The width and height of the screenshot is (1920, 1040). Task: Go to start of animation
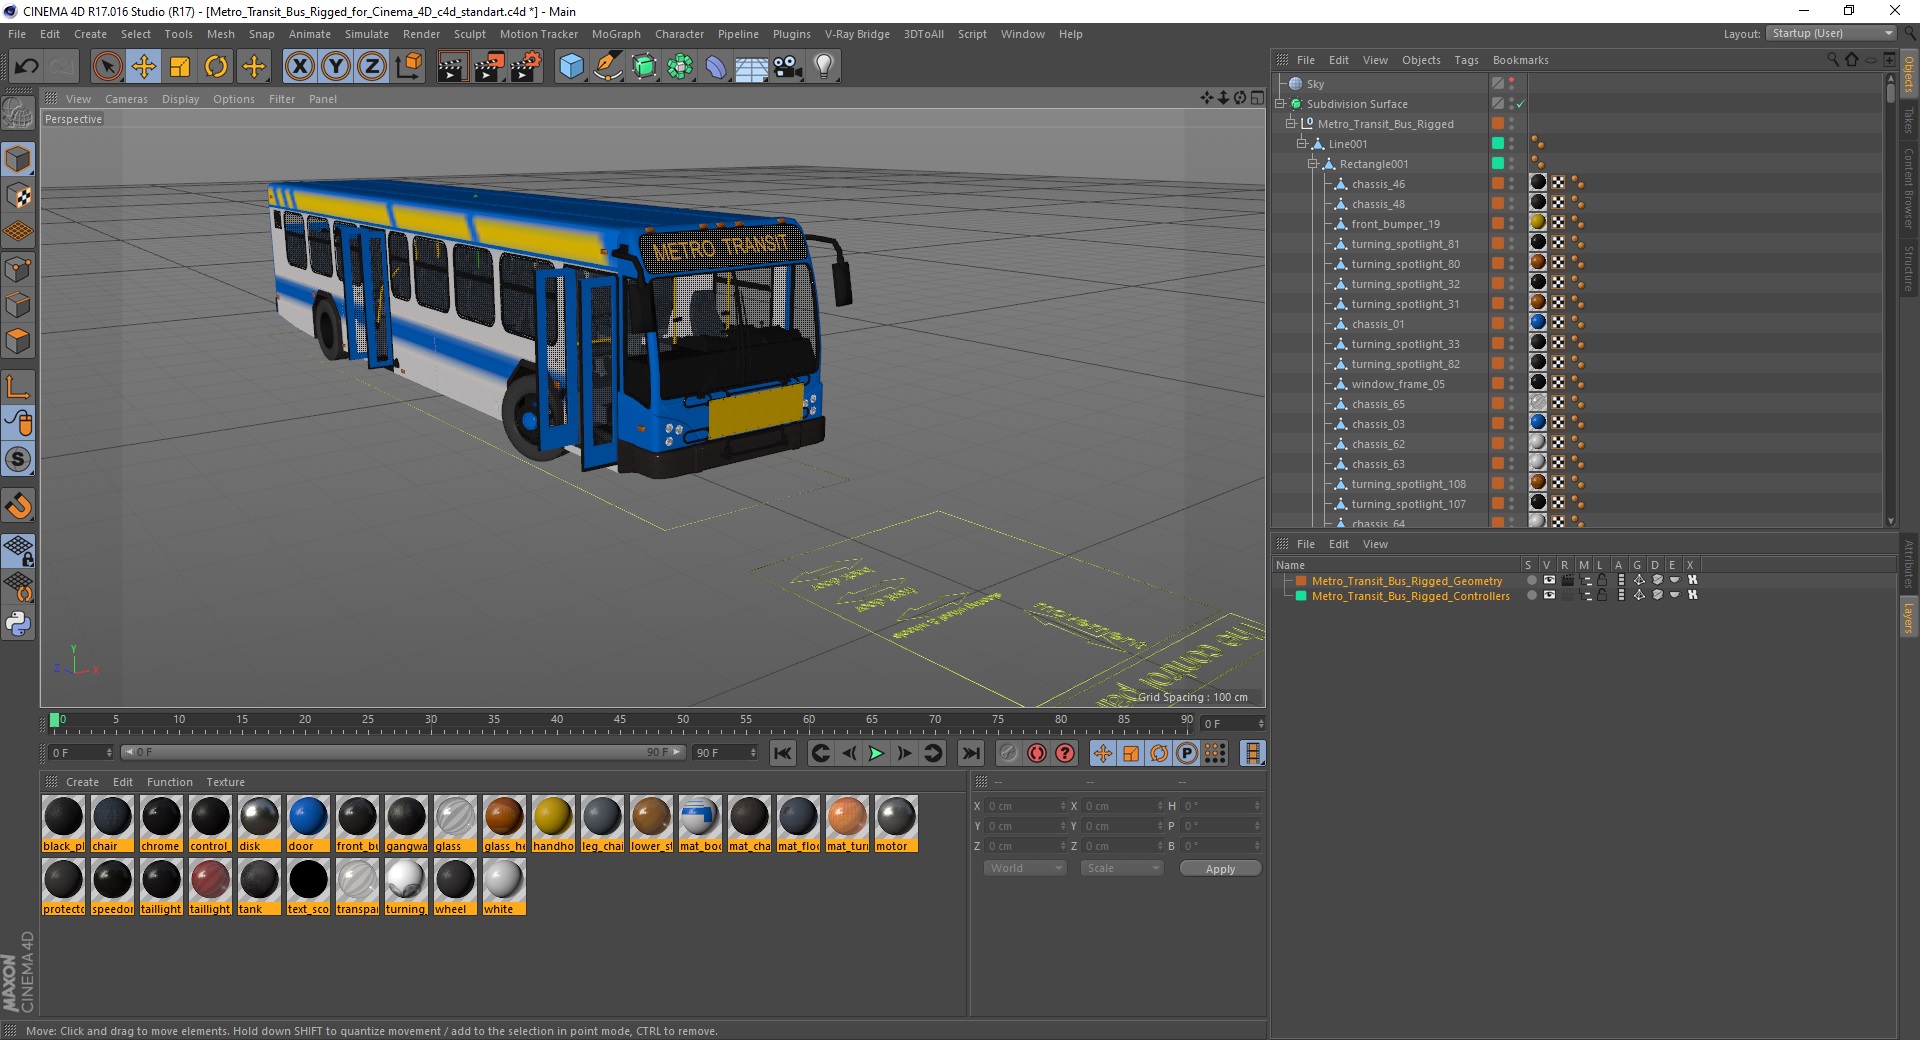(783, 753)
